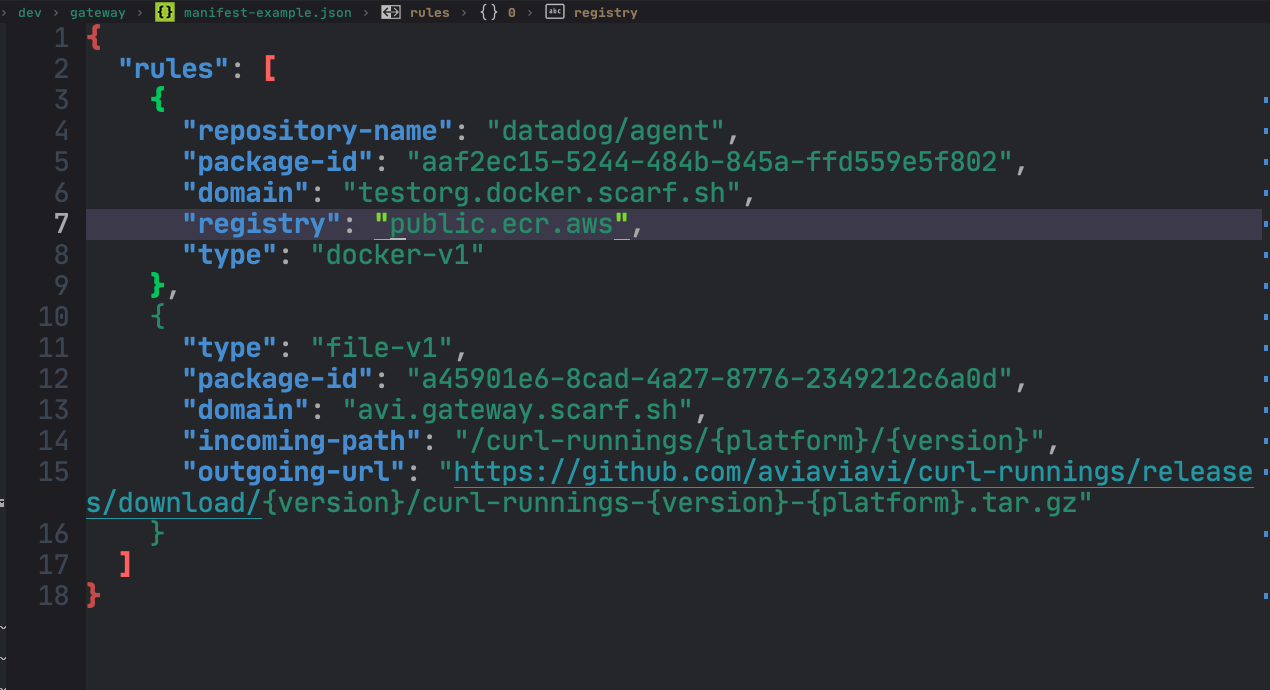Viewport: 1270px width, 690px height.
Task: Click the "docker-v1" type value
Action: 404,255
